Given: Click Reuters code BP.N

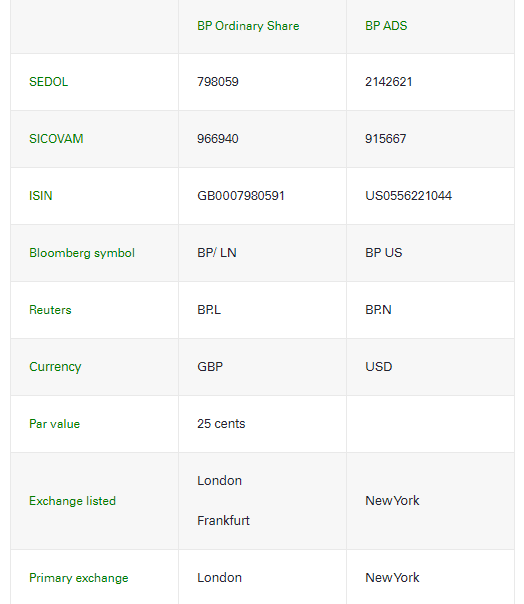Looking at the screenshot, I should pos(378,310).
